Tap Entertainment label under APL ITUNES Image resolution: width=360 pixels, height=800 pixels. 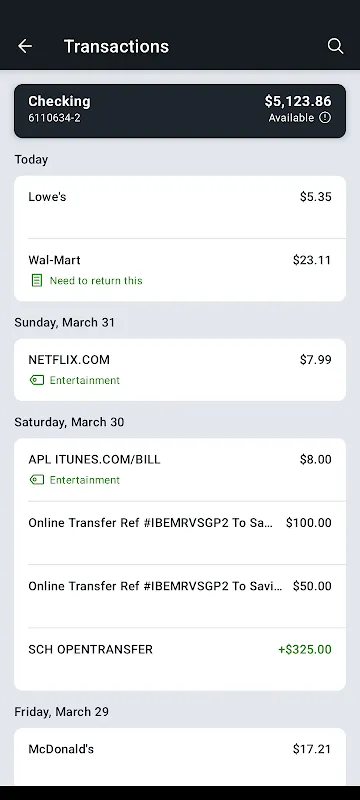click(x=85, y=480)
